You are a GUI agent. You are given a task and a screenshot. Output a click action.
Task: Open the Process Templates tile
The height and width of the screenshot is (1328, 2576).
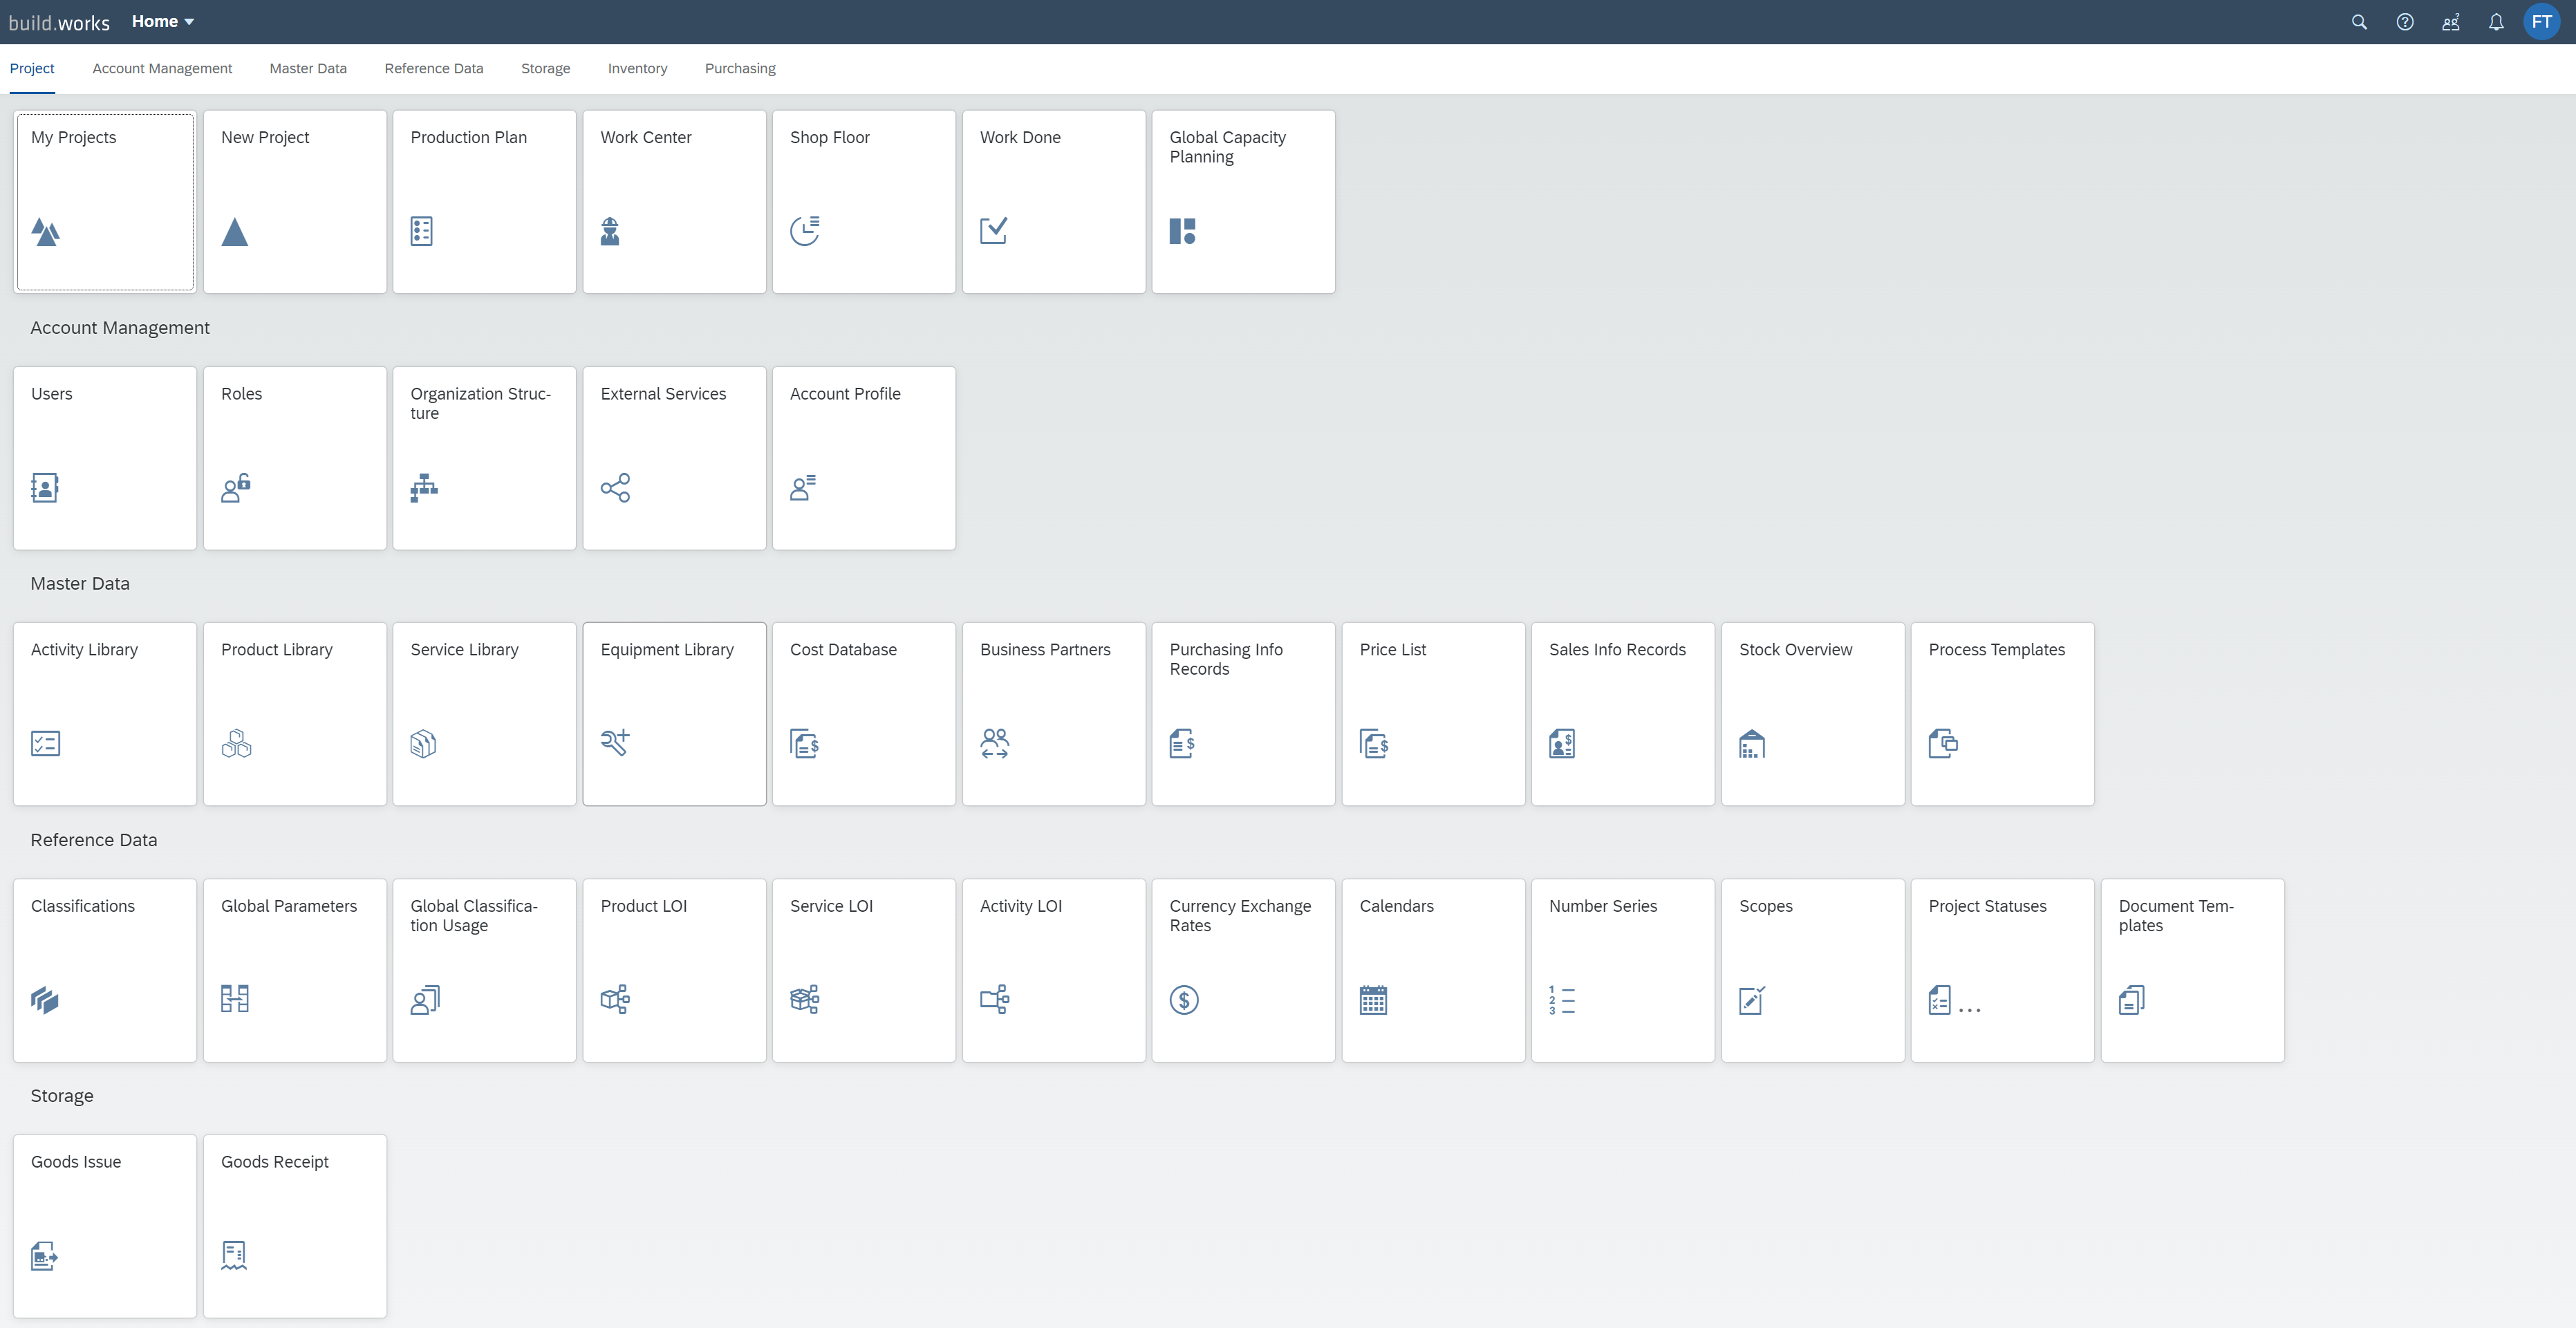[x=2002, y=714]
